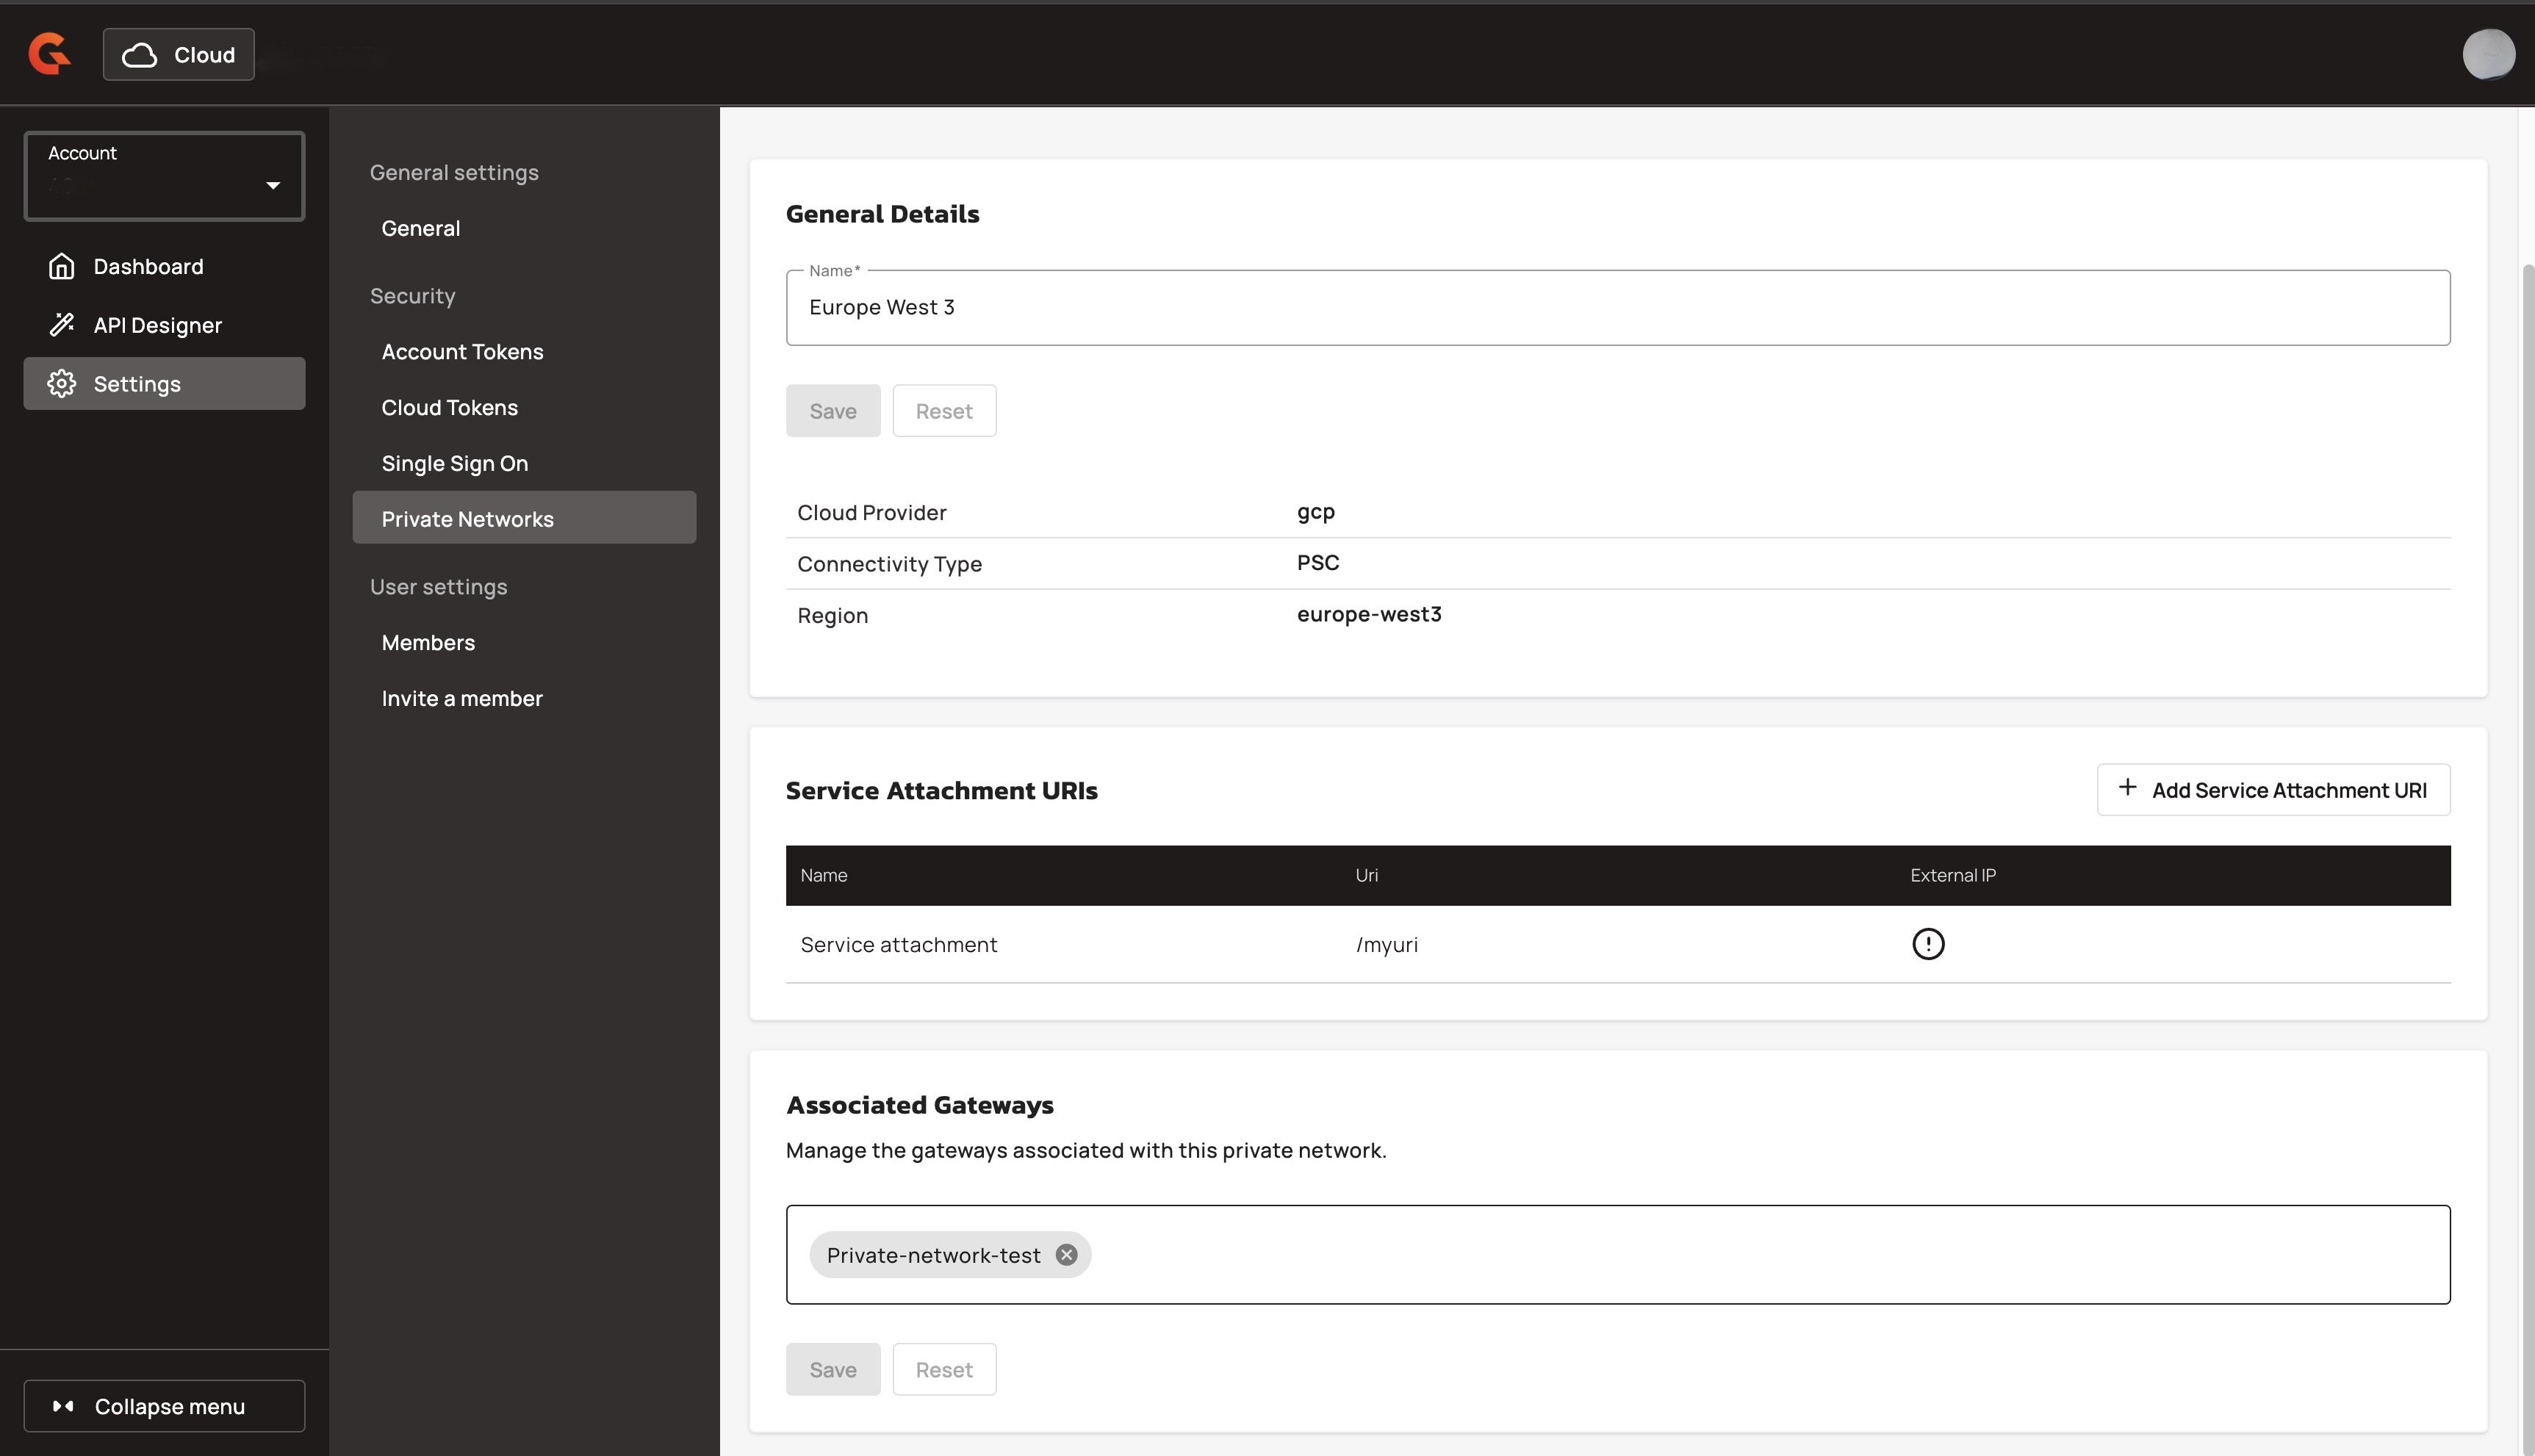Open Single Sign On settings
This screenshot has height=1456, width=2535.
454,464
